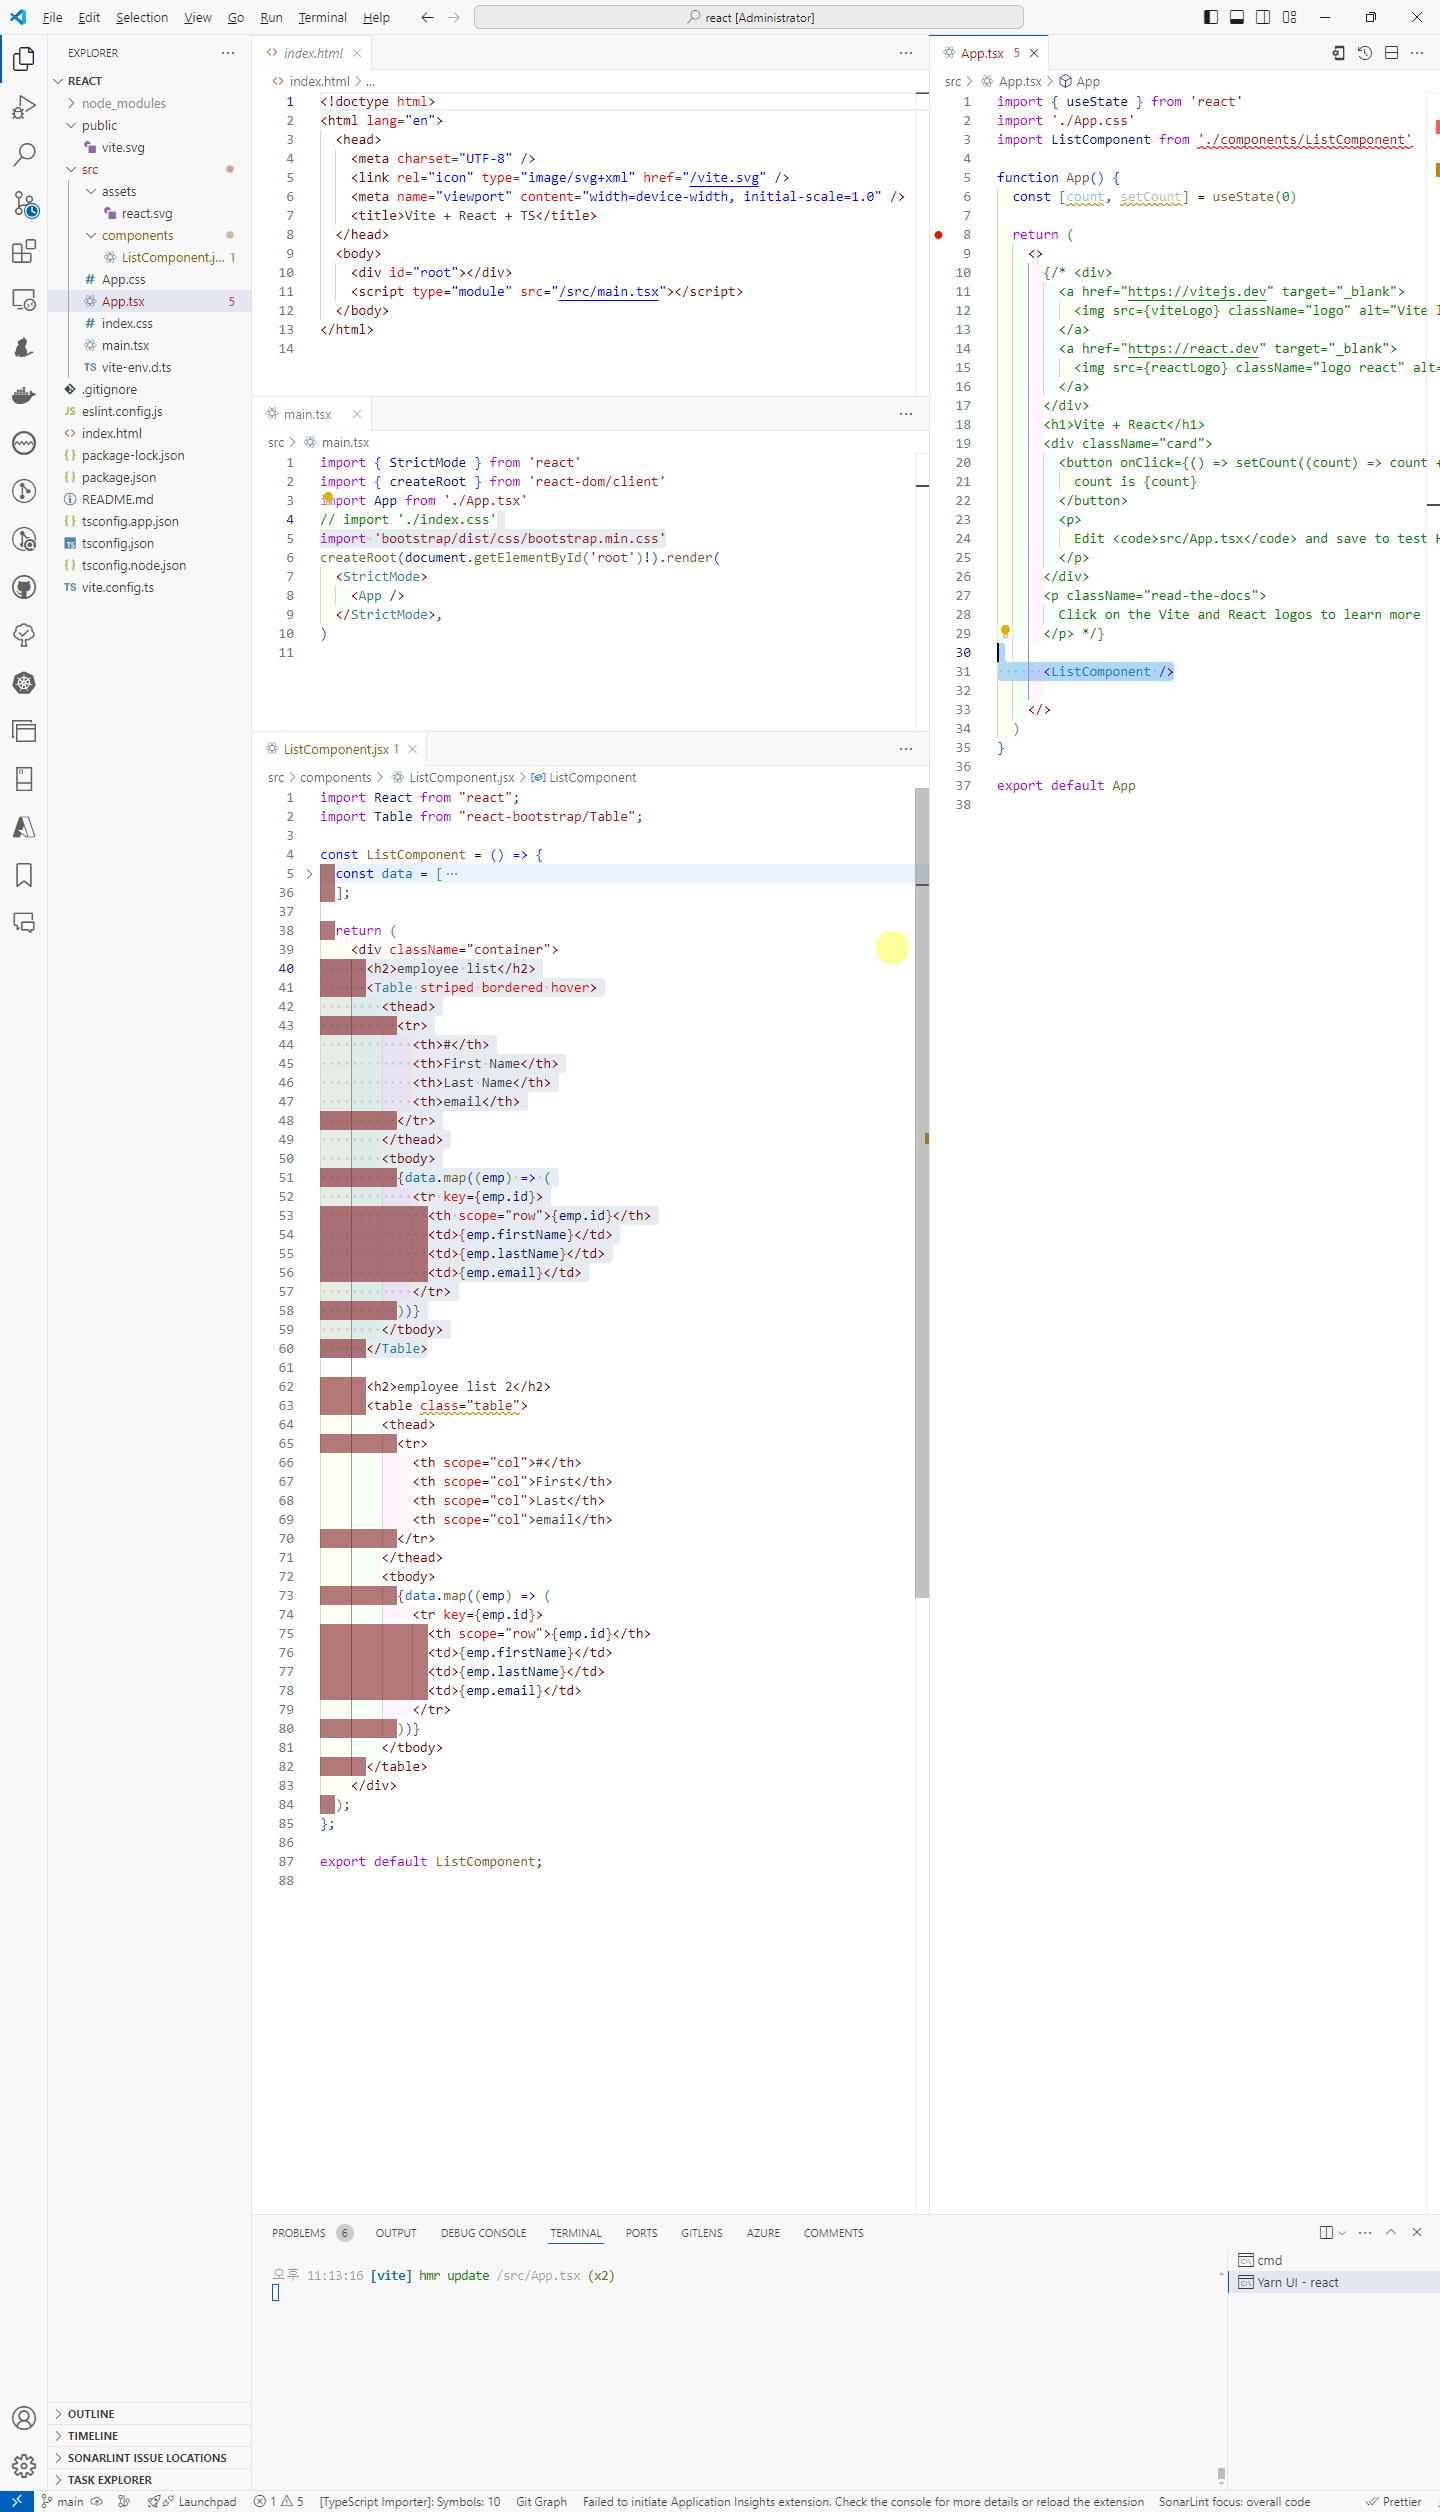
Task: Collapse the src folder
Action: [72, 169]
